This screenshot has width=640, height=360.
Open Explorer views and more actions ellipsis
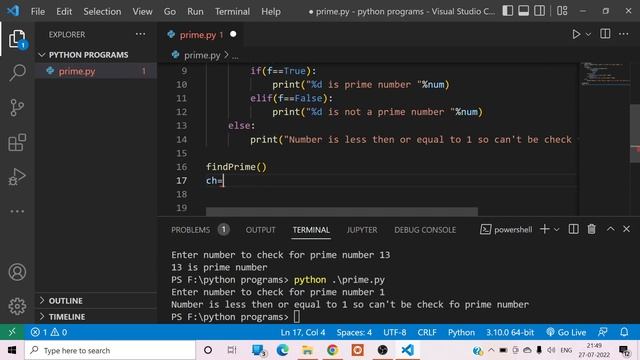click(x=140, y=34)
